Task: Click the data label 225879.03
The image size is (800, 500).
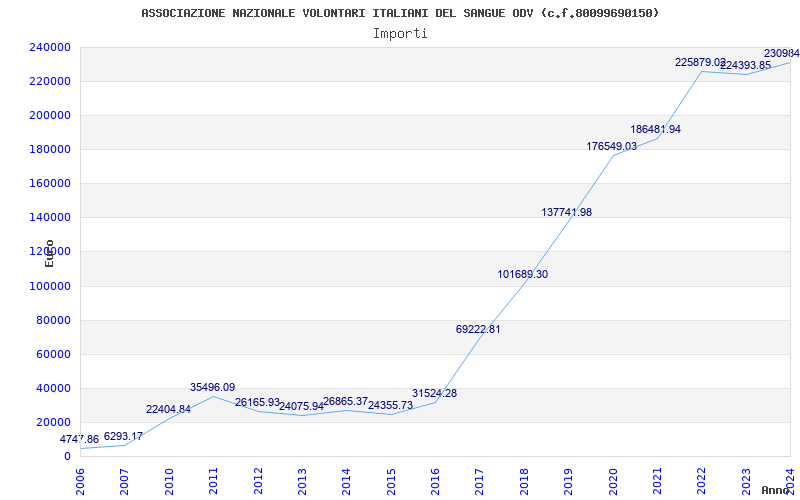Action: point(700,62)
